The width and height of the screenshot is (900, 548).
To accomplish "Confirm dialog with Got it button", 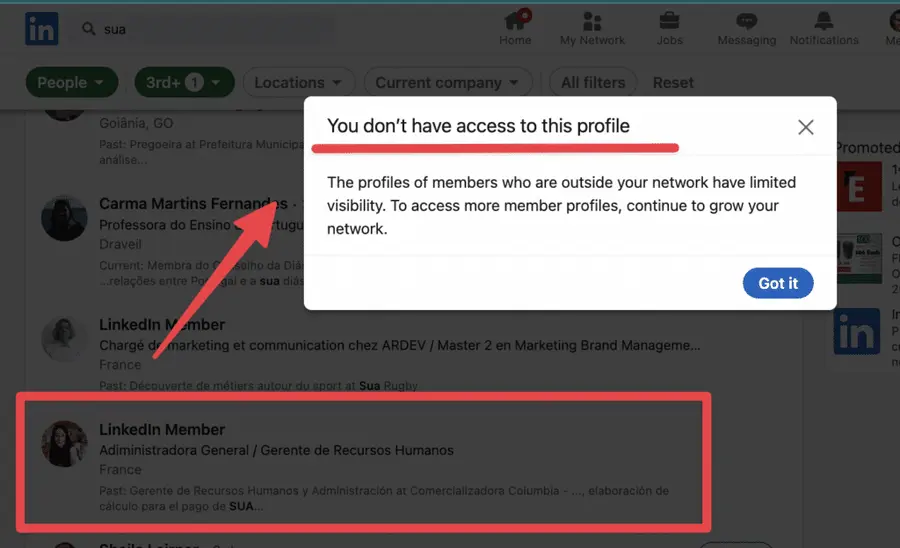I will pyautogui.click(x=778, y=283).
